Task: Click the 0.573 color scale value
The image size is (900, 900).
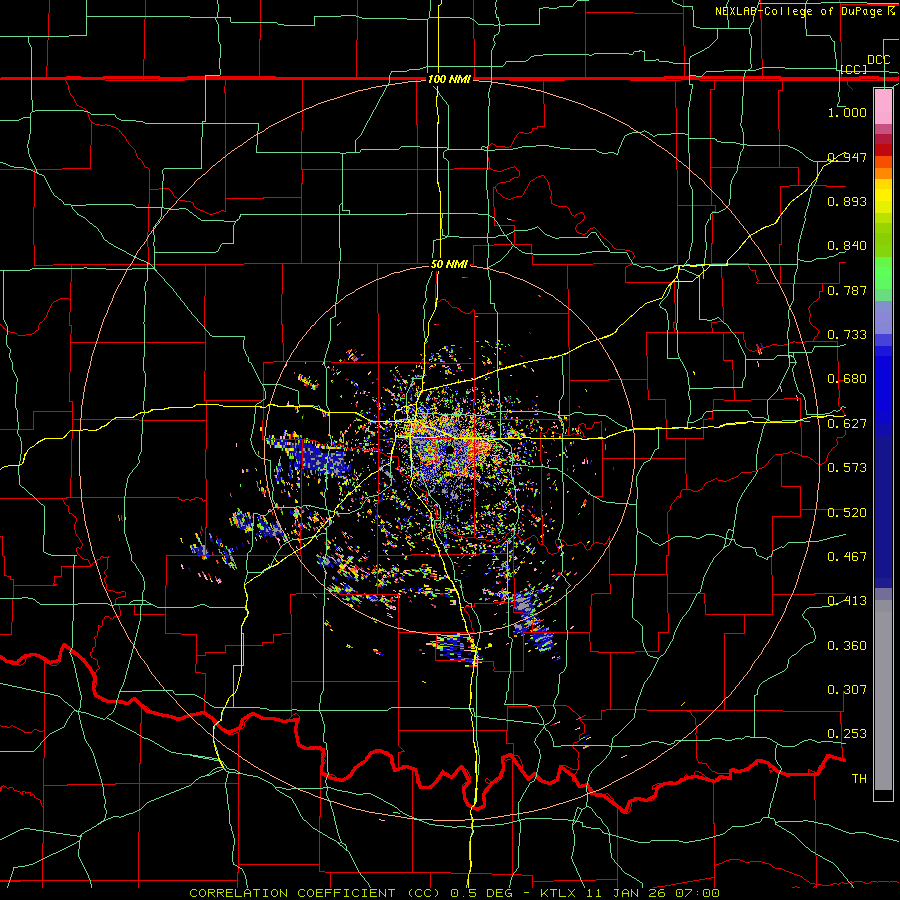Action: pos(847,468)
